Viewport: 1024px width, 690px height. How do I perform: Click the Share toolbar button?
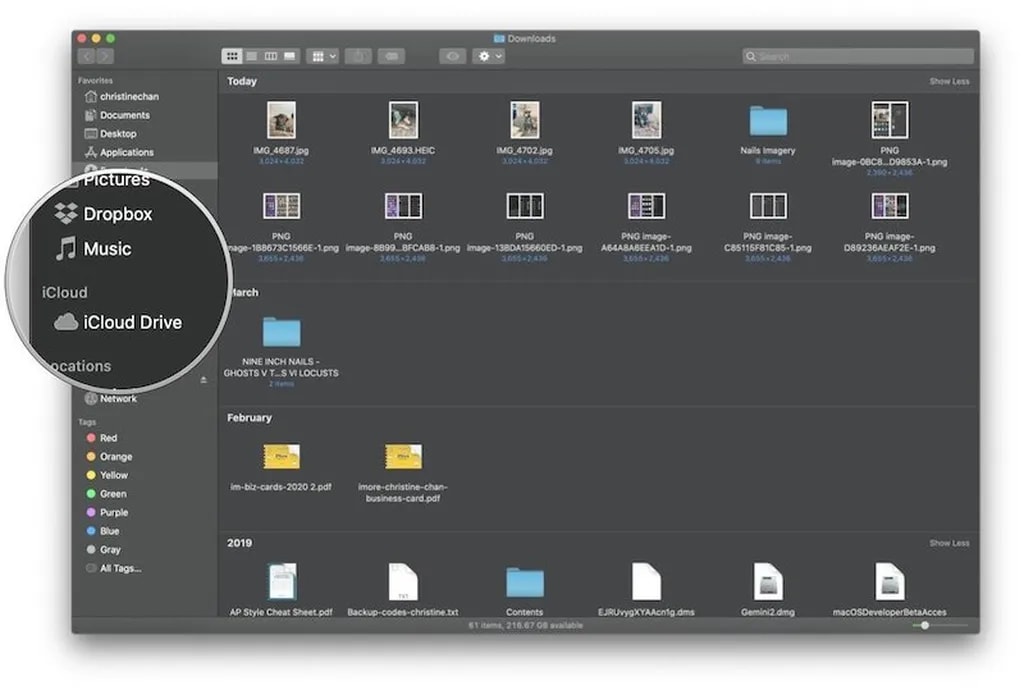click(x=358, y=57)
